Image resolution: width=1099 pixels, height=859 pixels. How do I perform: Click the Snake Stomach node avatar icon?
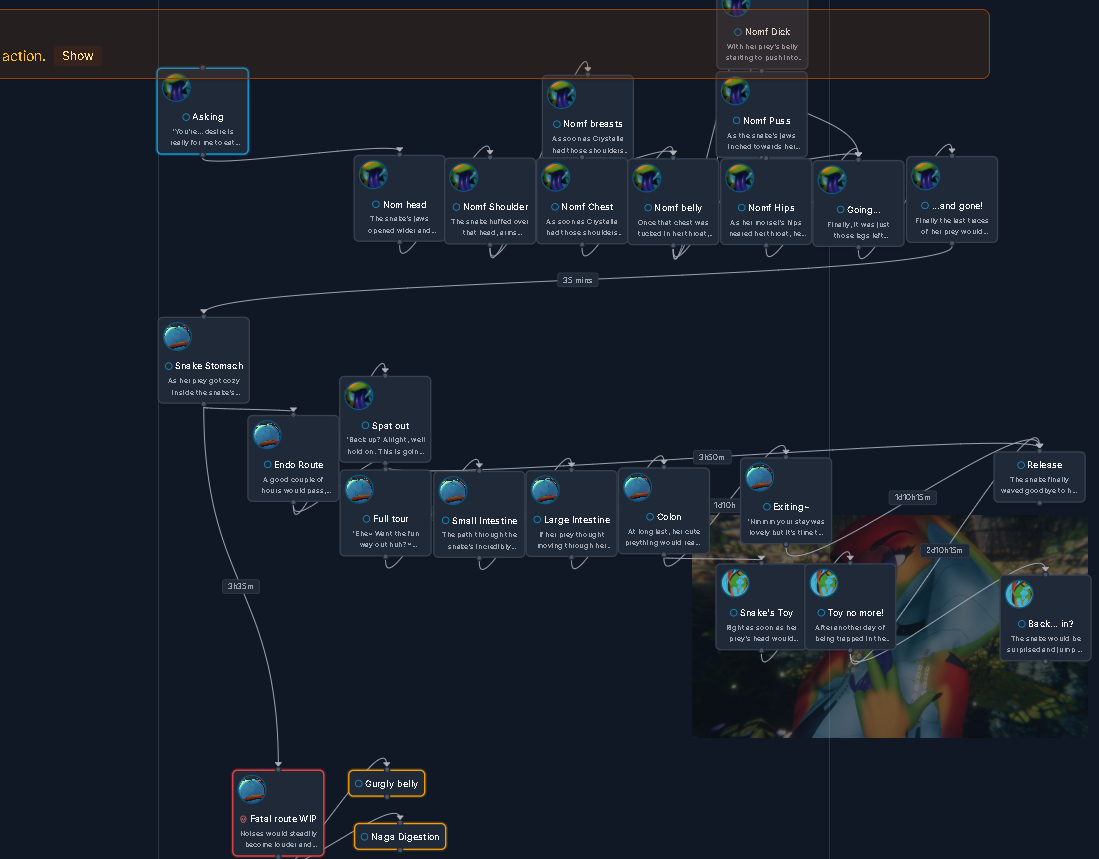click(x=177, y=337)
